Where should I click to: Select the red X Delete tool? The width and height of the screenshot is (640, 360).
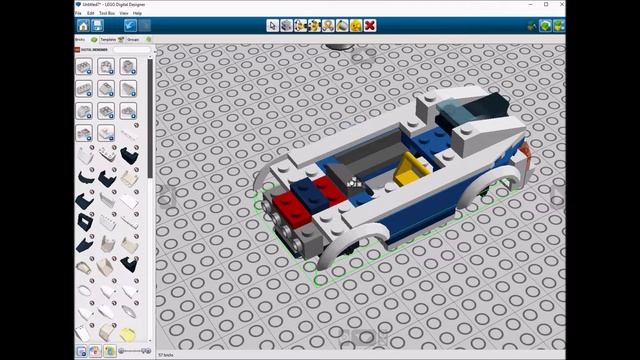[x=370, y=26]
